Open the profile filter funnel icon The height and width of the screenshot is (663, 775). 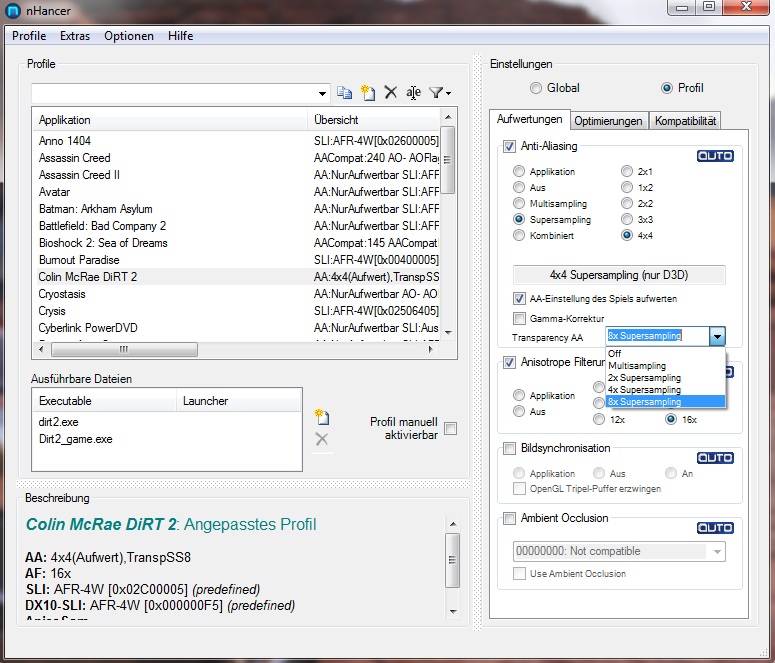(x=439, y=92)
